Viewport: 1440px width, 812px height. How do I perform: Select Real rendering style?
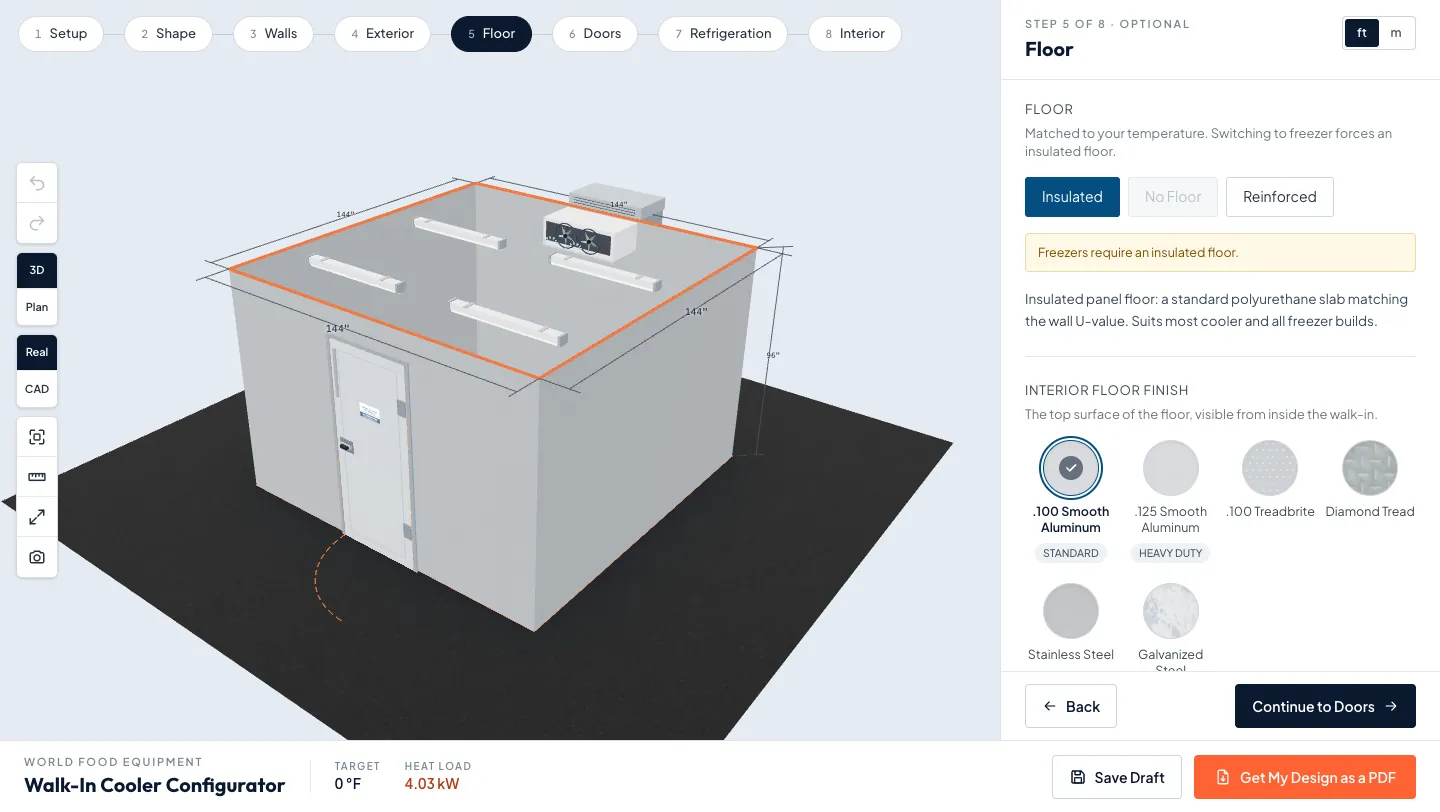coord(37,352)
